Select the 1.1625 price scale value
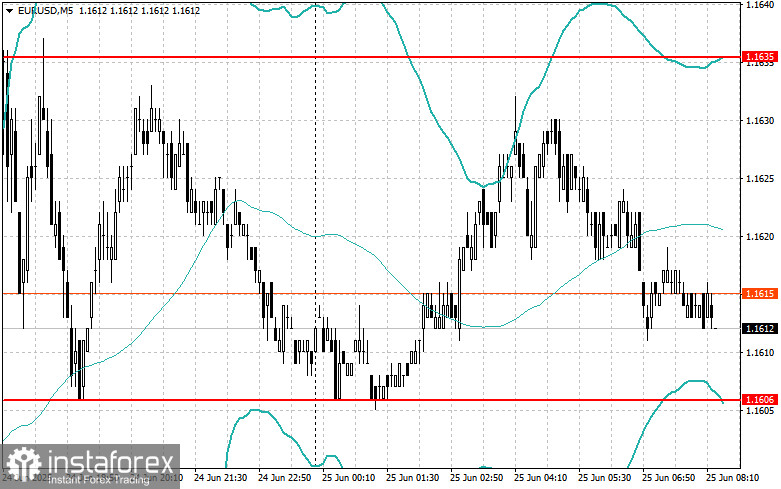Viewport: 781px width, 489px height. click(x=760, y=178)
